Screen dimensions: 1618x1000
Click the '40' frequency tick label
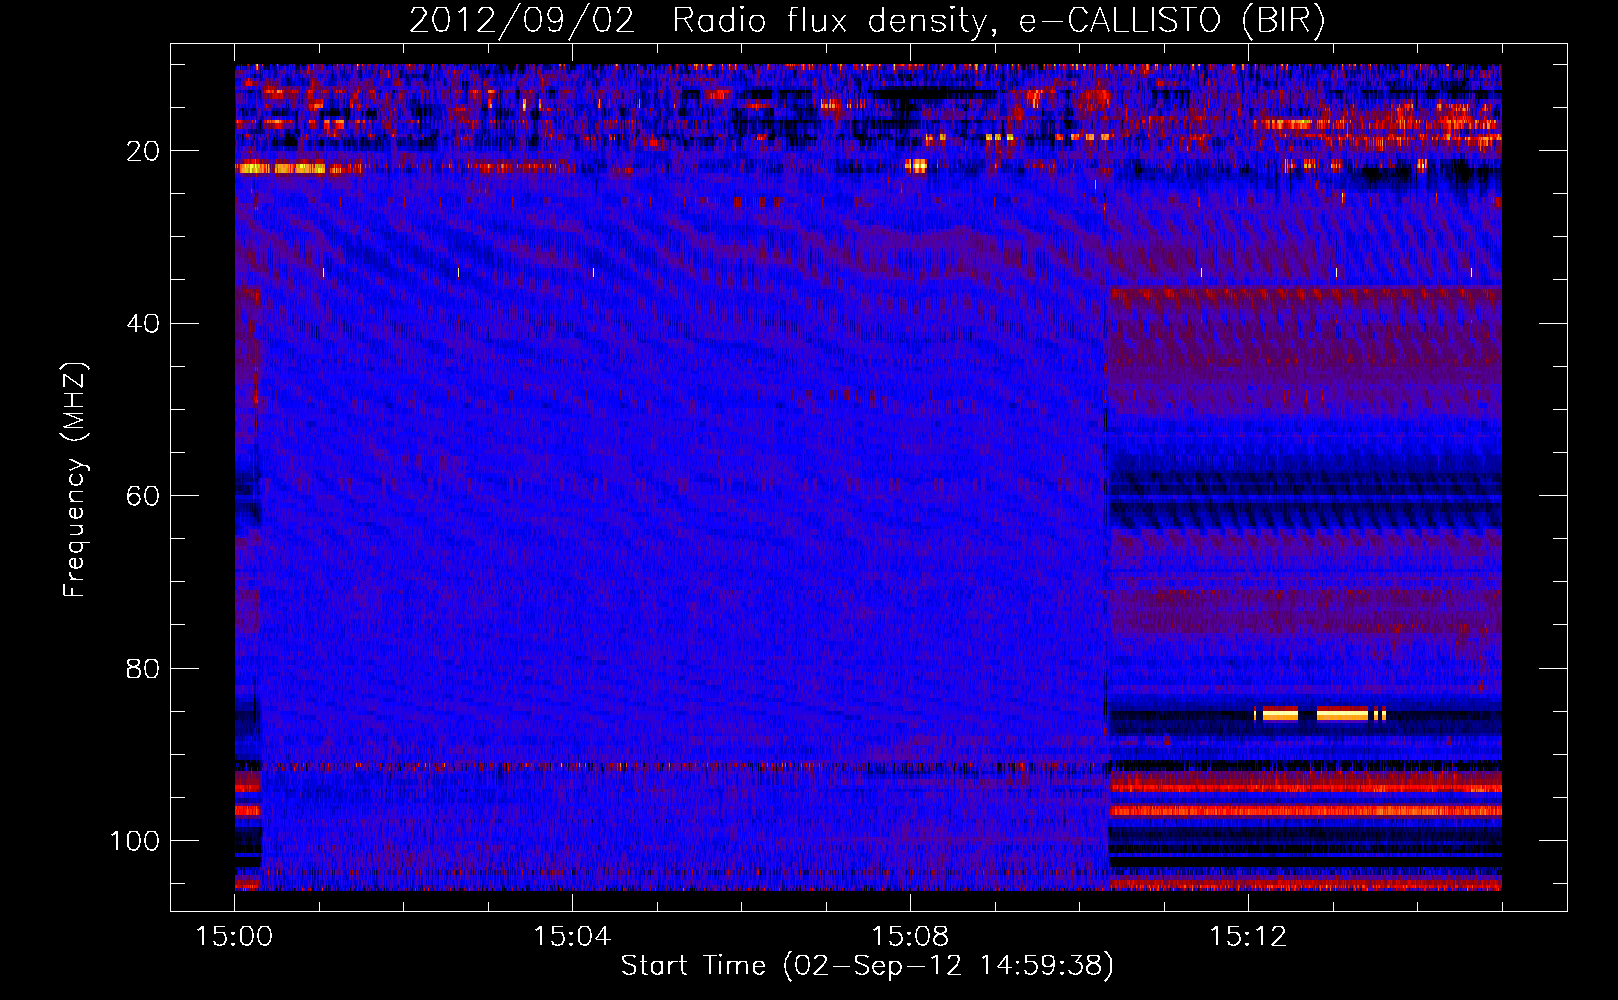click(144, 324)
